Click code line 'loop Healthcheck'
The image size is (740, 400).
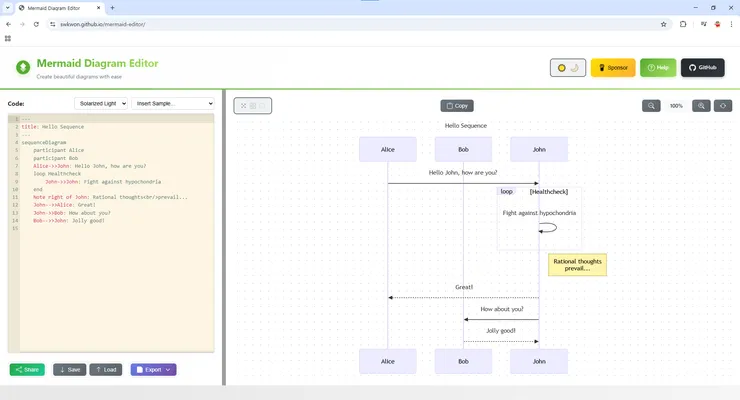point(57,174)
